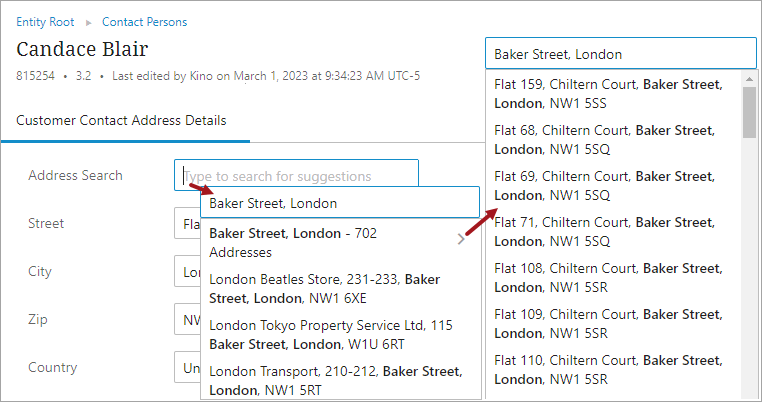The image size is (762, 402).
Task: Open the Contact Persons breadcrumb link
Action: pos(144,22)
